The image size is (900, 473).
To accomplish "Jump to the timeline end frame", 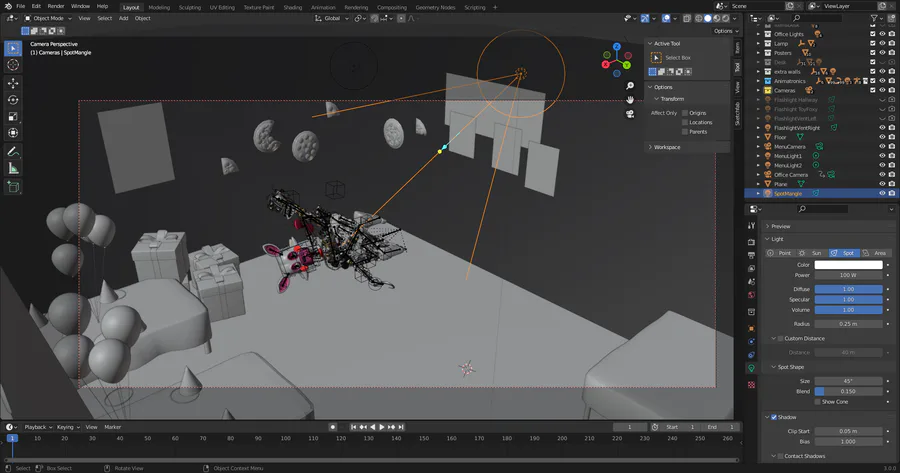I will click(x=401, y=427).
